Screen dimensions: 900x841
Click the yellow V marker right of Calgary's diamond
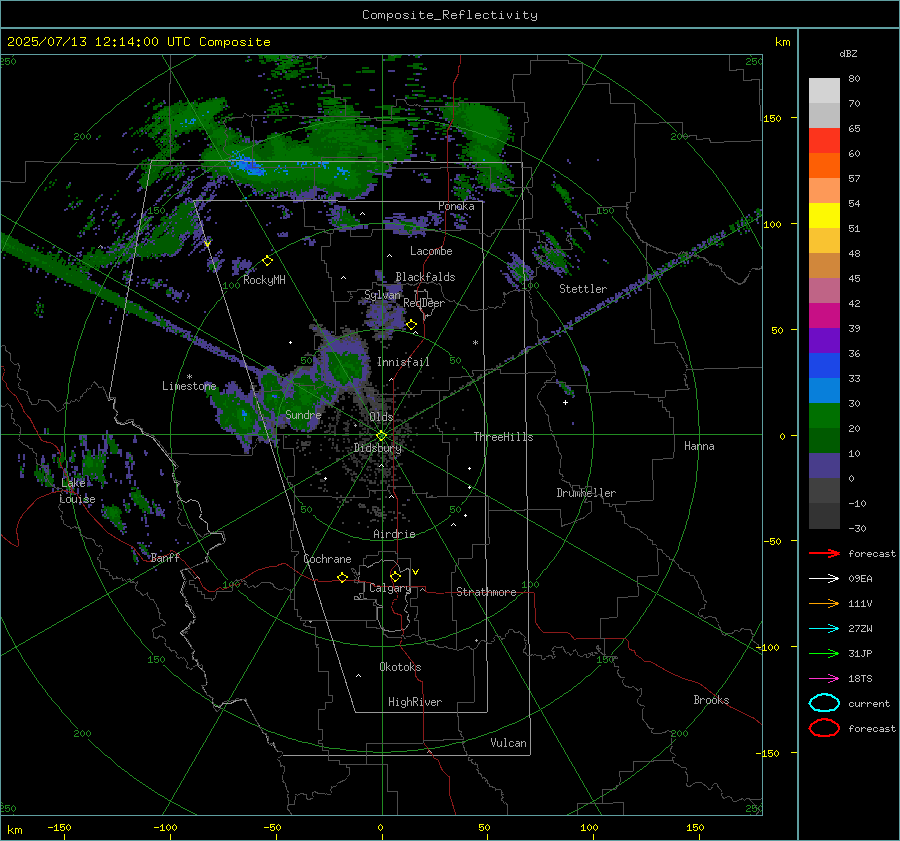(x=416, y=572)
